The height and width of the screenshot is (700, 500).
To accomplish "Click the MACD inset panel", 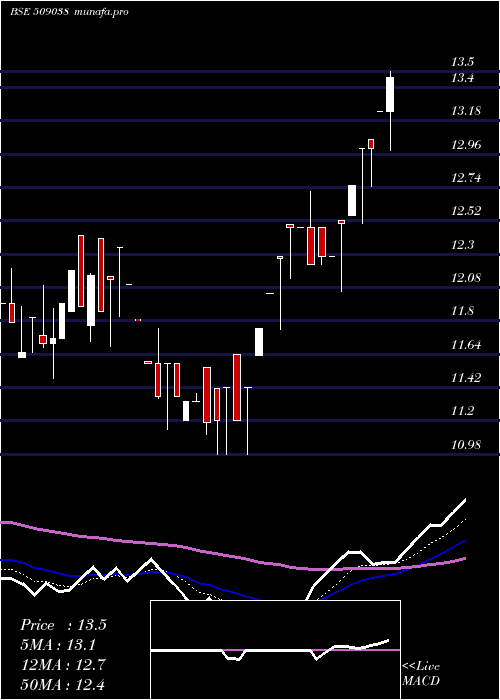I will coord(275,650).
